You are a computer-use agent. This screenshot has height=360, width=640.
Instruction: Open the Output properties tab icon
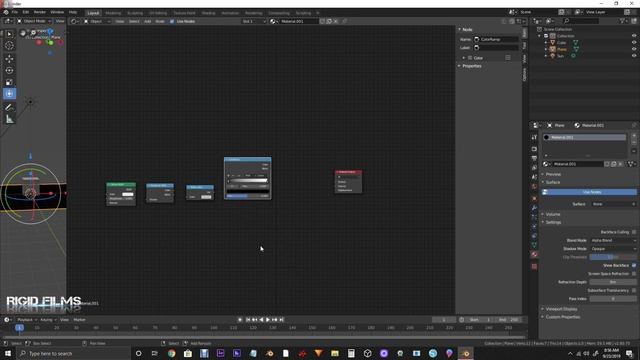point(534,158)
